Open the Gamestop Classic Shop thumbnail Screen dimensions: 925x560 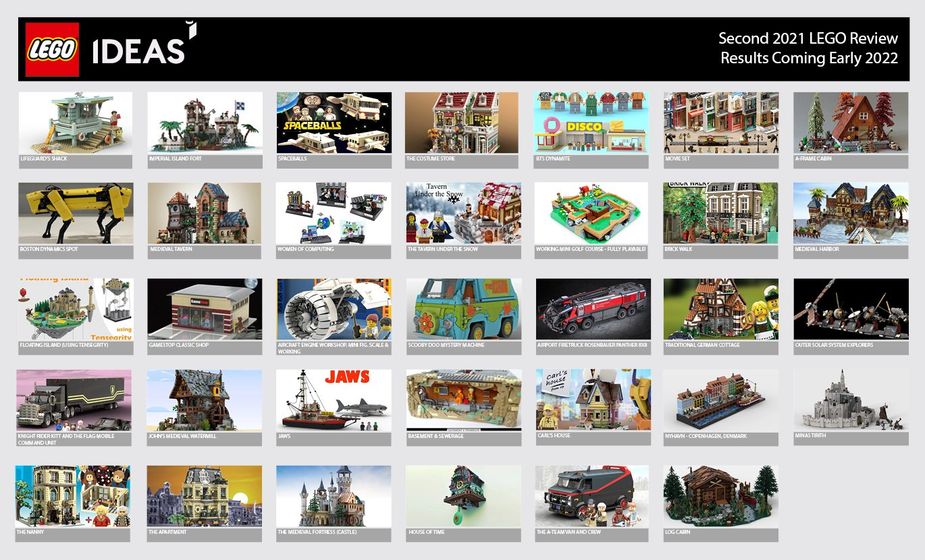click(204, 309)
